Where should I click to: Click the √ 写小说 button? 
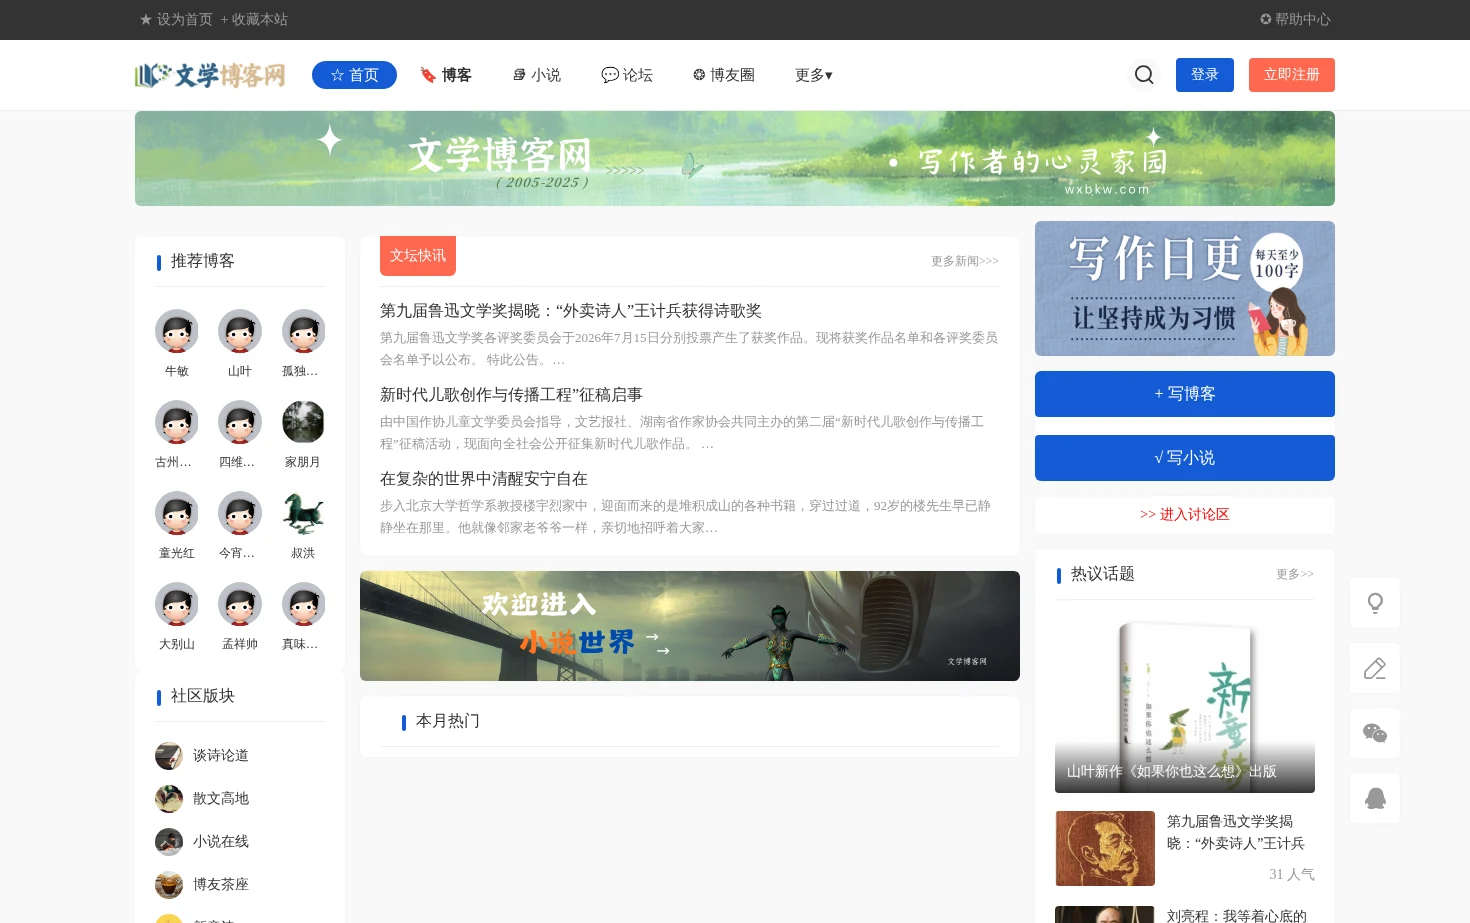click(1185, 458)
